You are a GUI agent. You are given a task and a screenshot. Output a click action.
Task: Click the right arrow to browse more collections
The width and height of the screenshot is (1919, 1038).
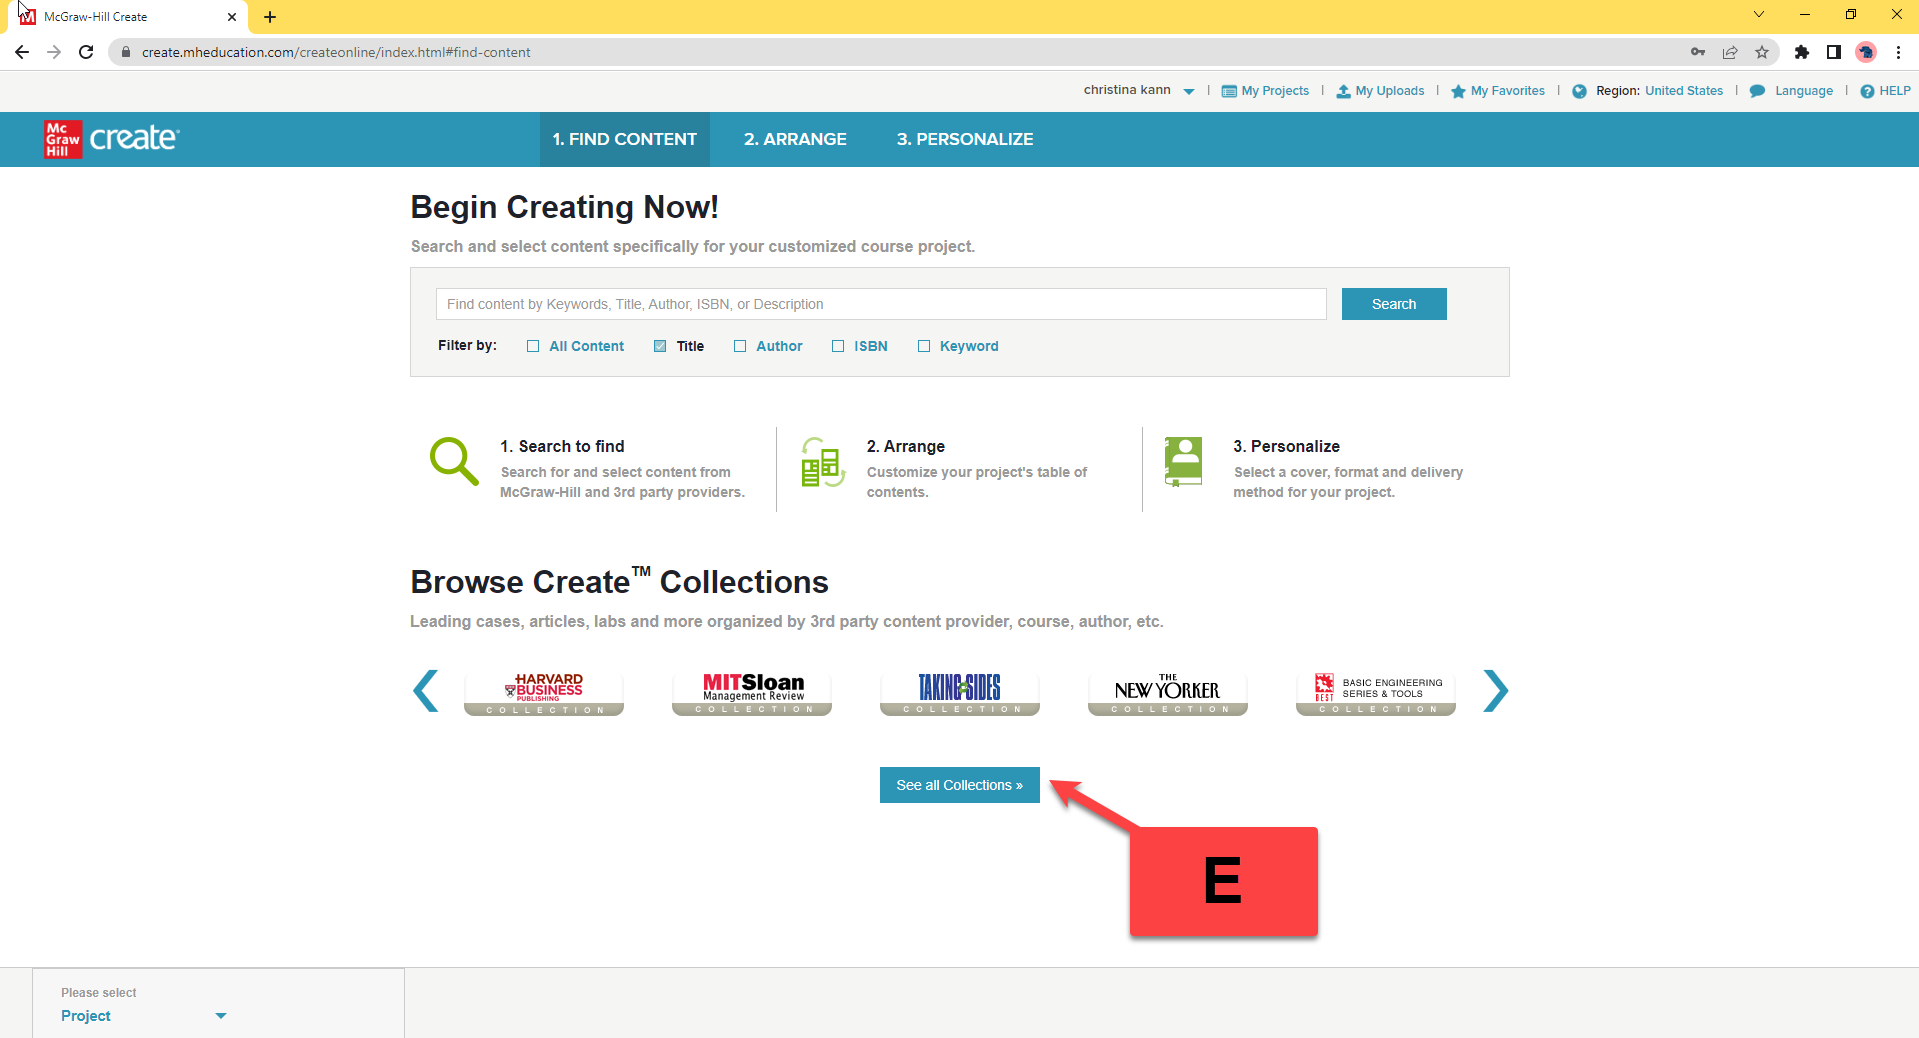[1494, 691]
